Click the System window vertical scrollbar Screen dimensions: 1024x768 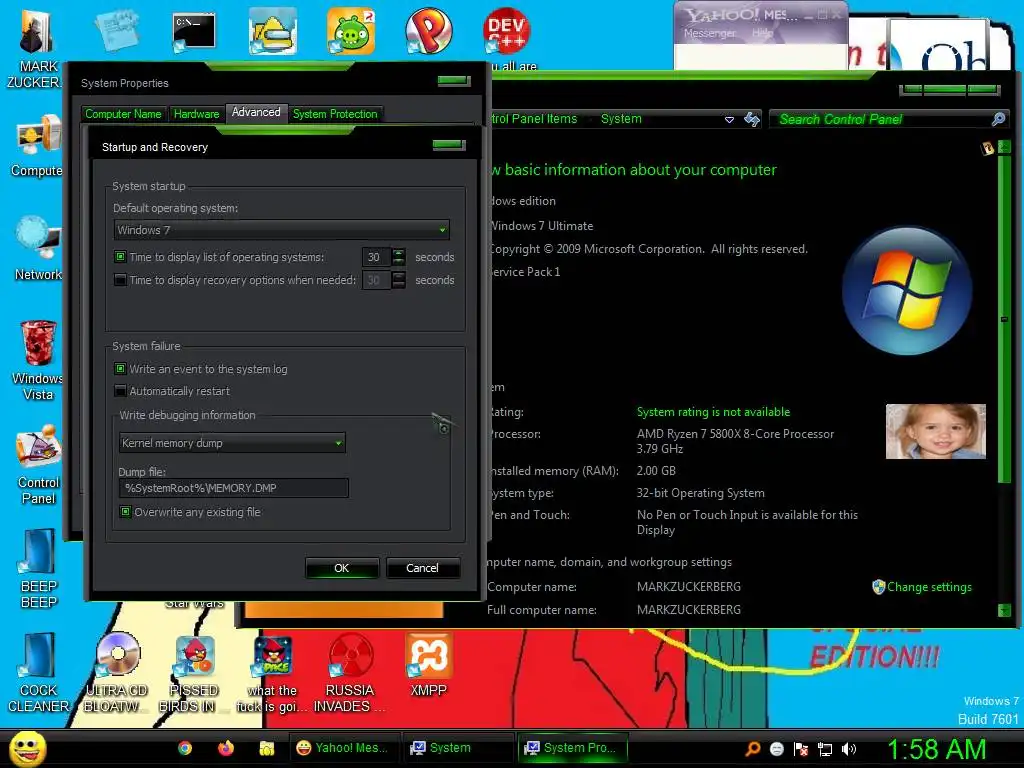pos(1004,319)
